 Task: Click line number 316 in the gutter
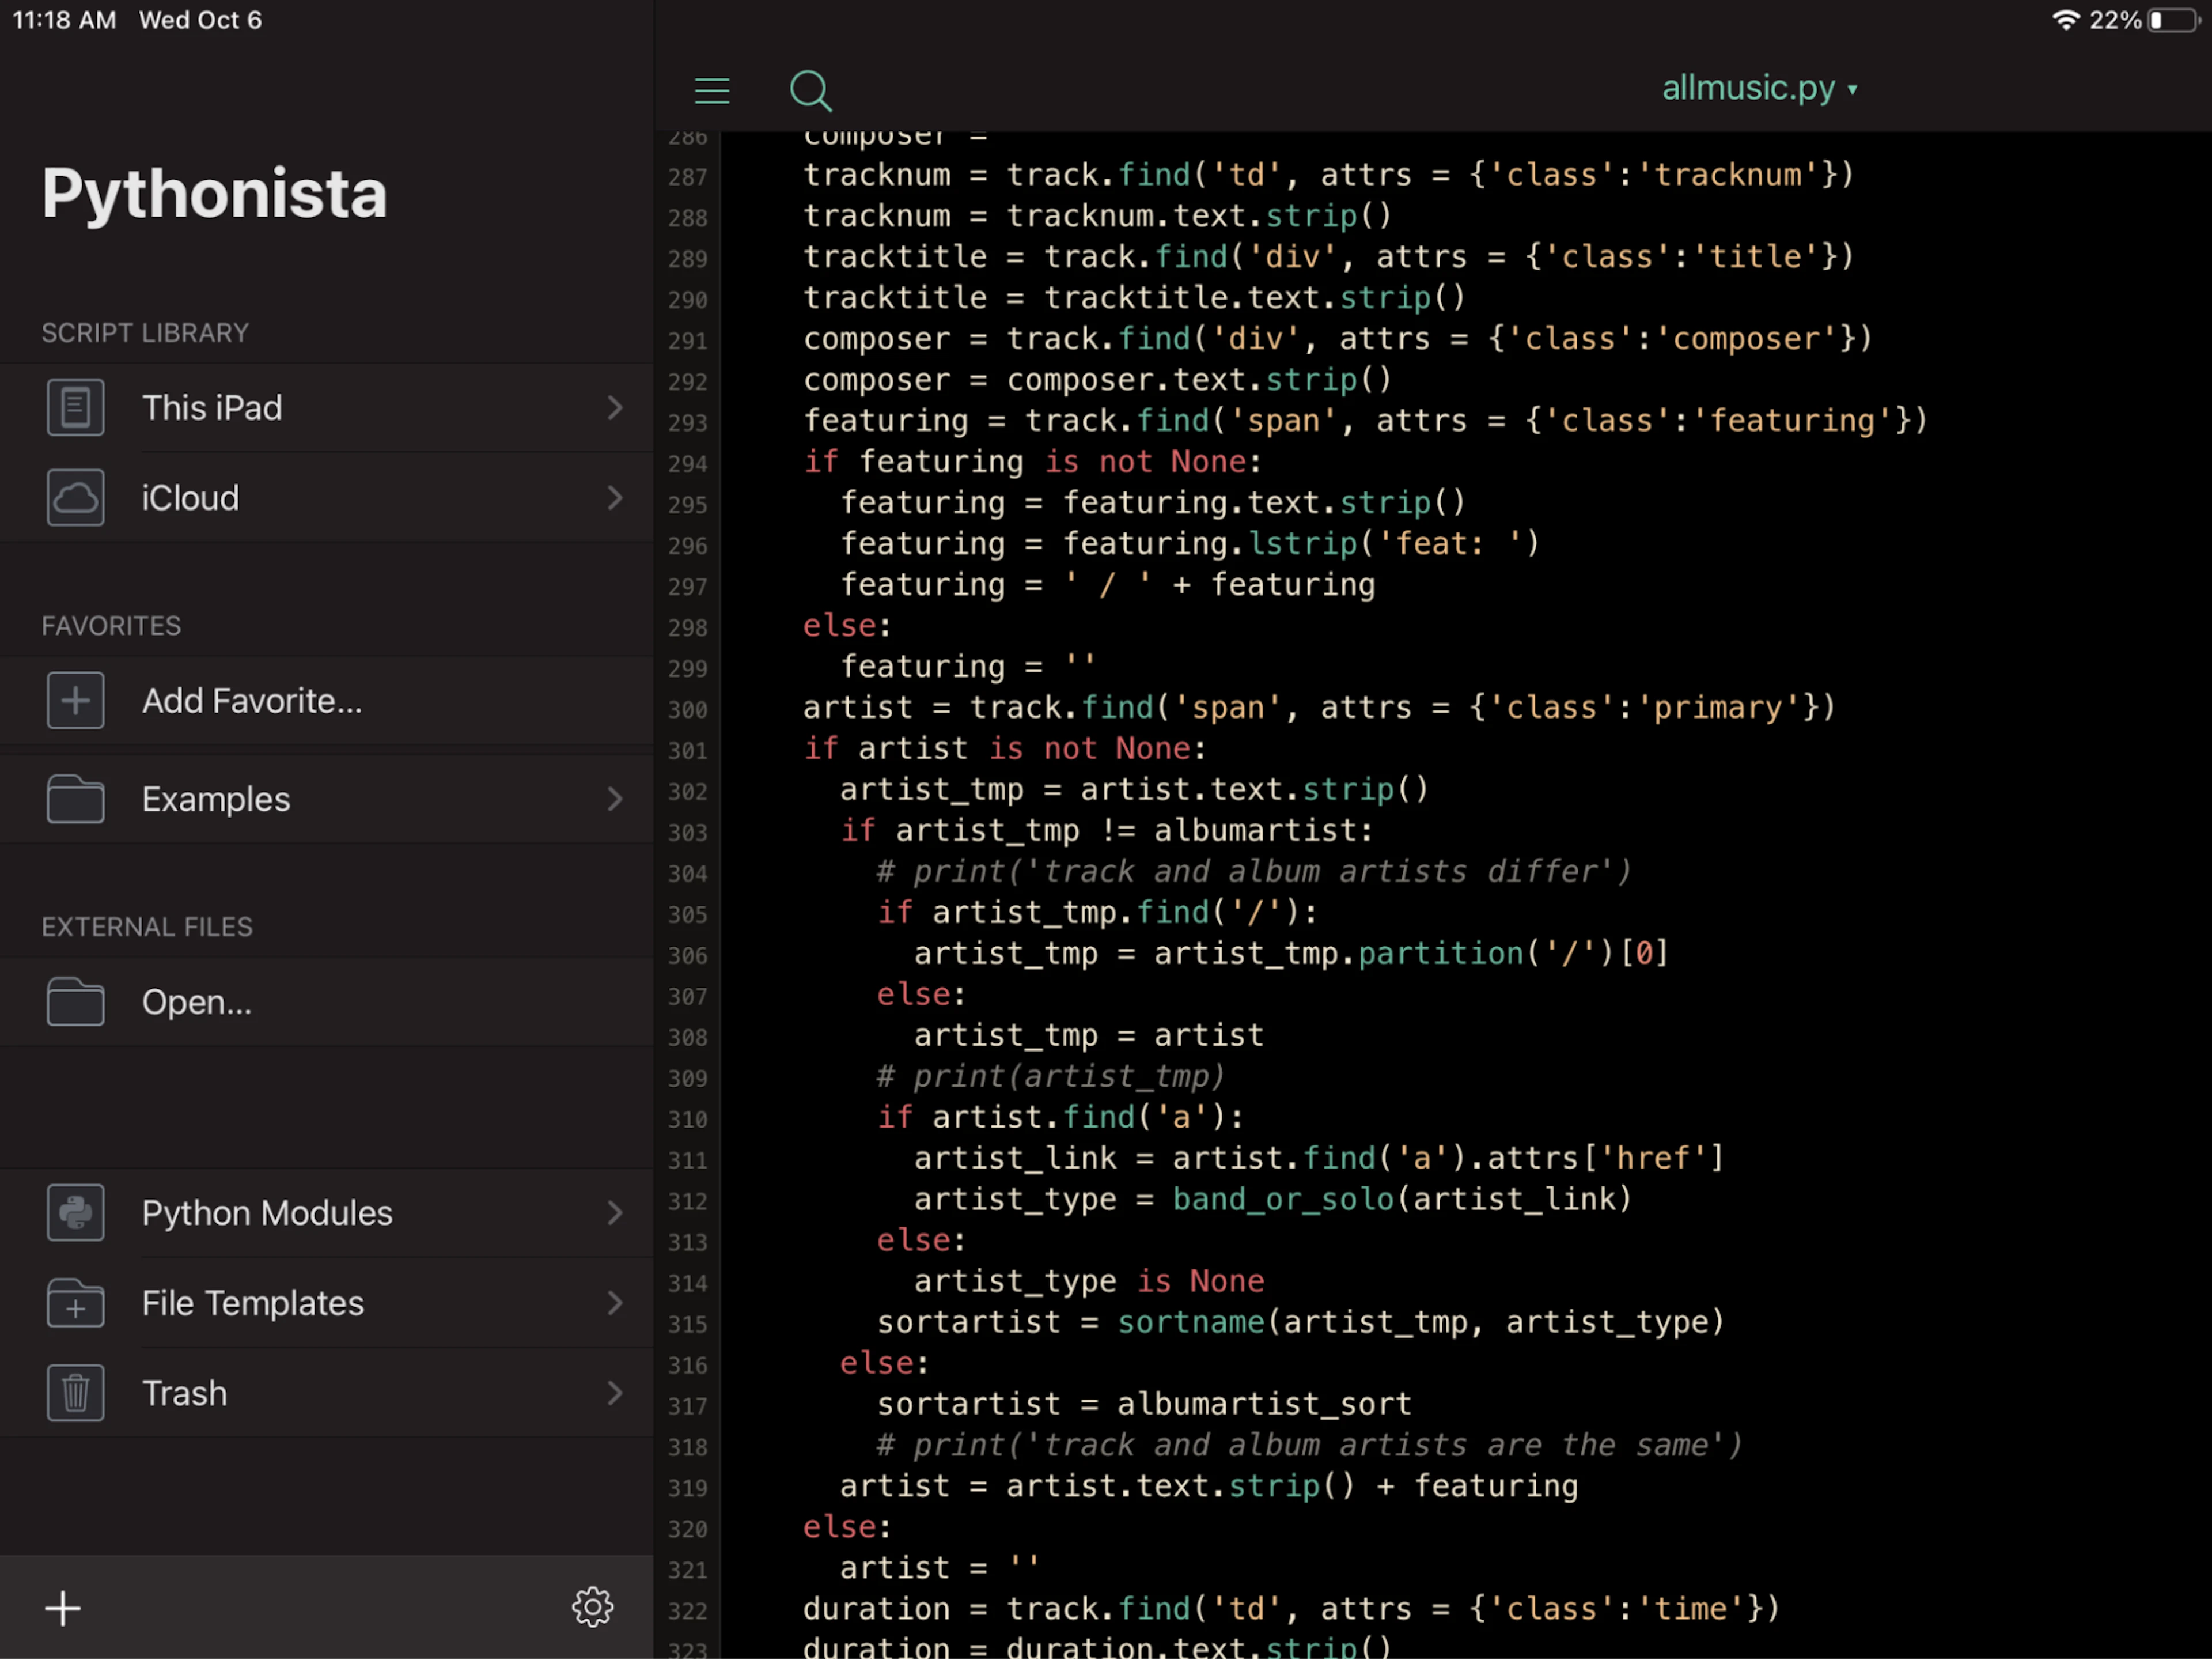[688, 1366]
